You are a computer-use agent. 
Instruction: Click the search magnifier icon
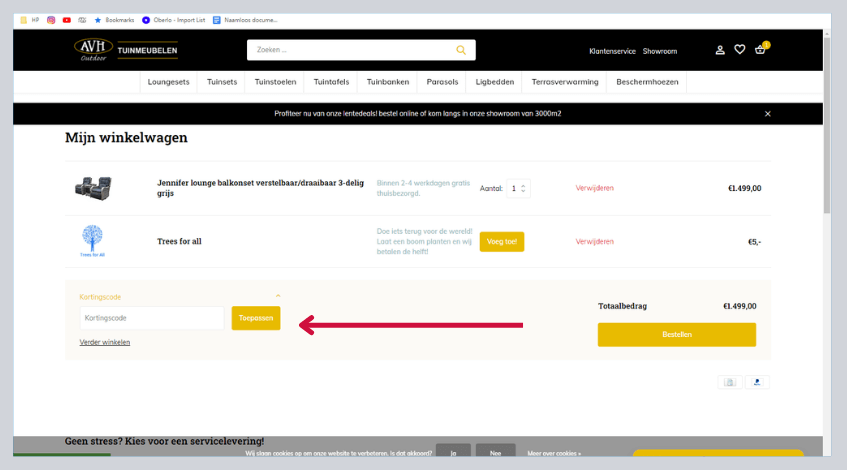tap(460, 50)
